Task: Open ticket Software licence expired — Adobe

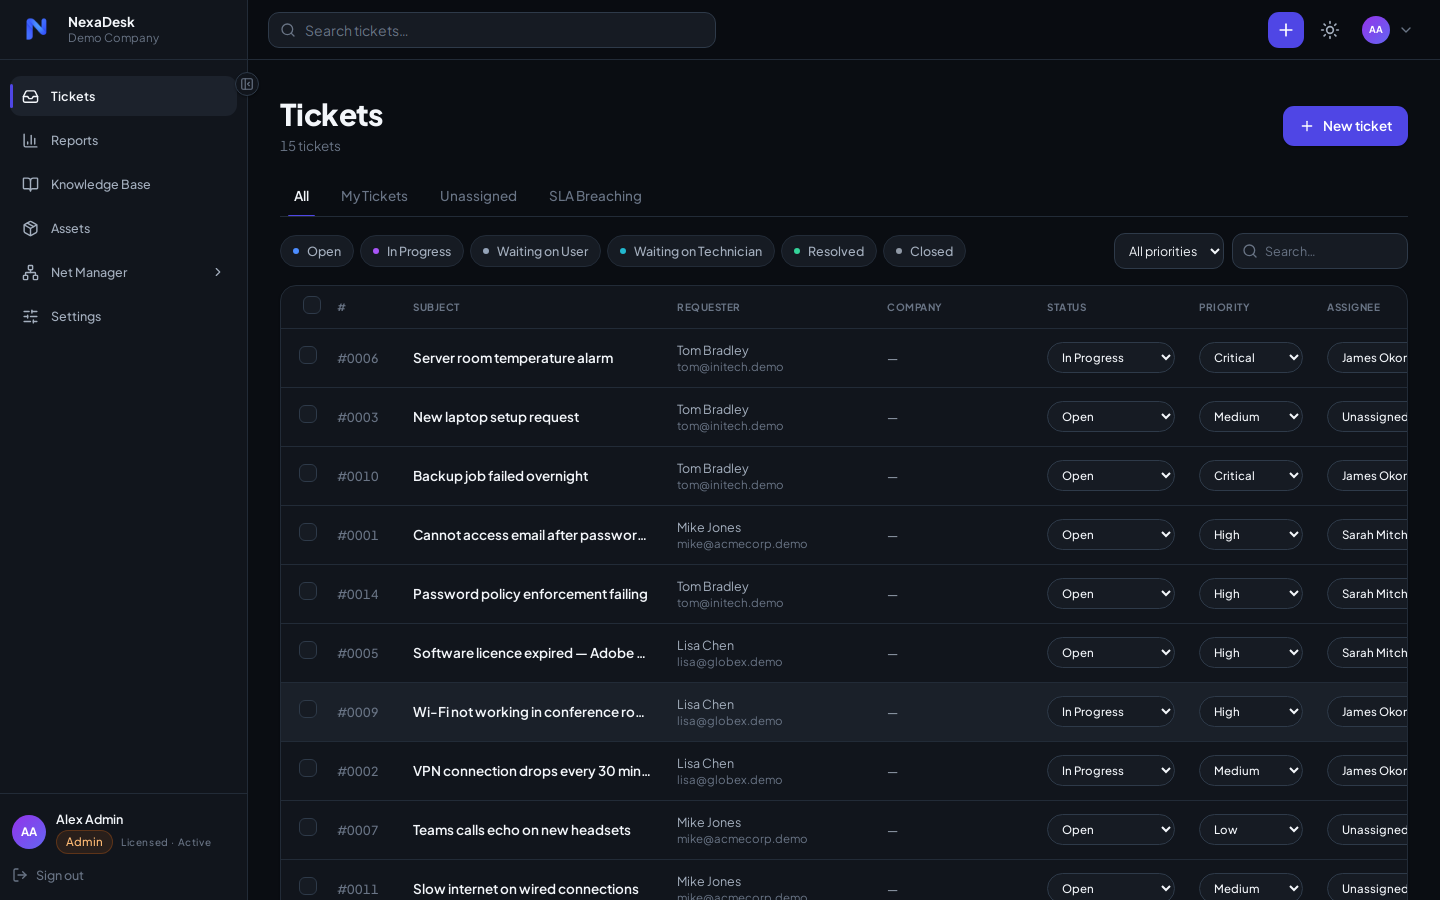Action: tap(529, 653)
